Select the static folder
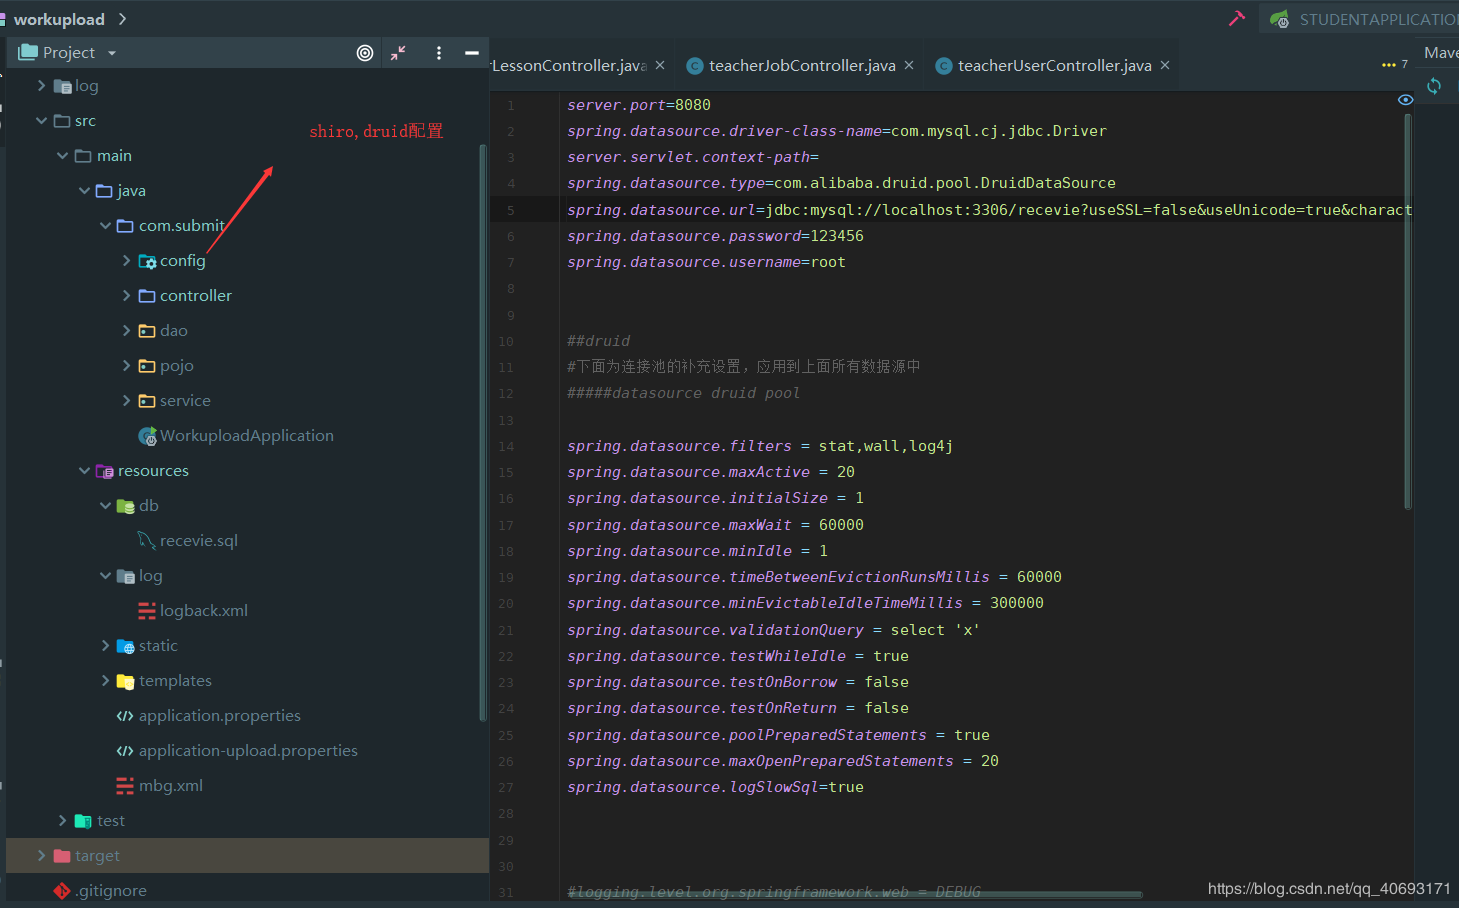 click(147, 646)
